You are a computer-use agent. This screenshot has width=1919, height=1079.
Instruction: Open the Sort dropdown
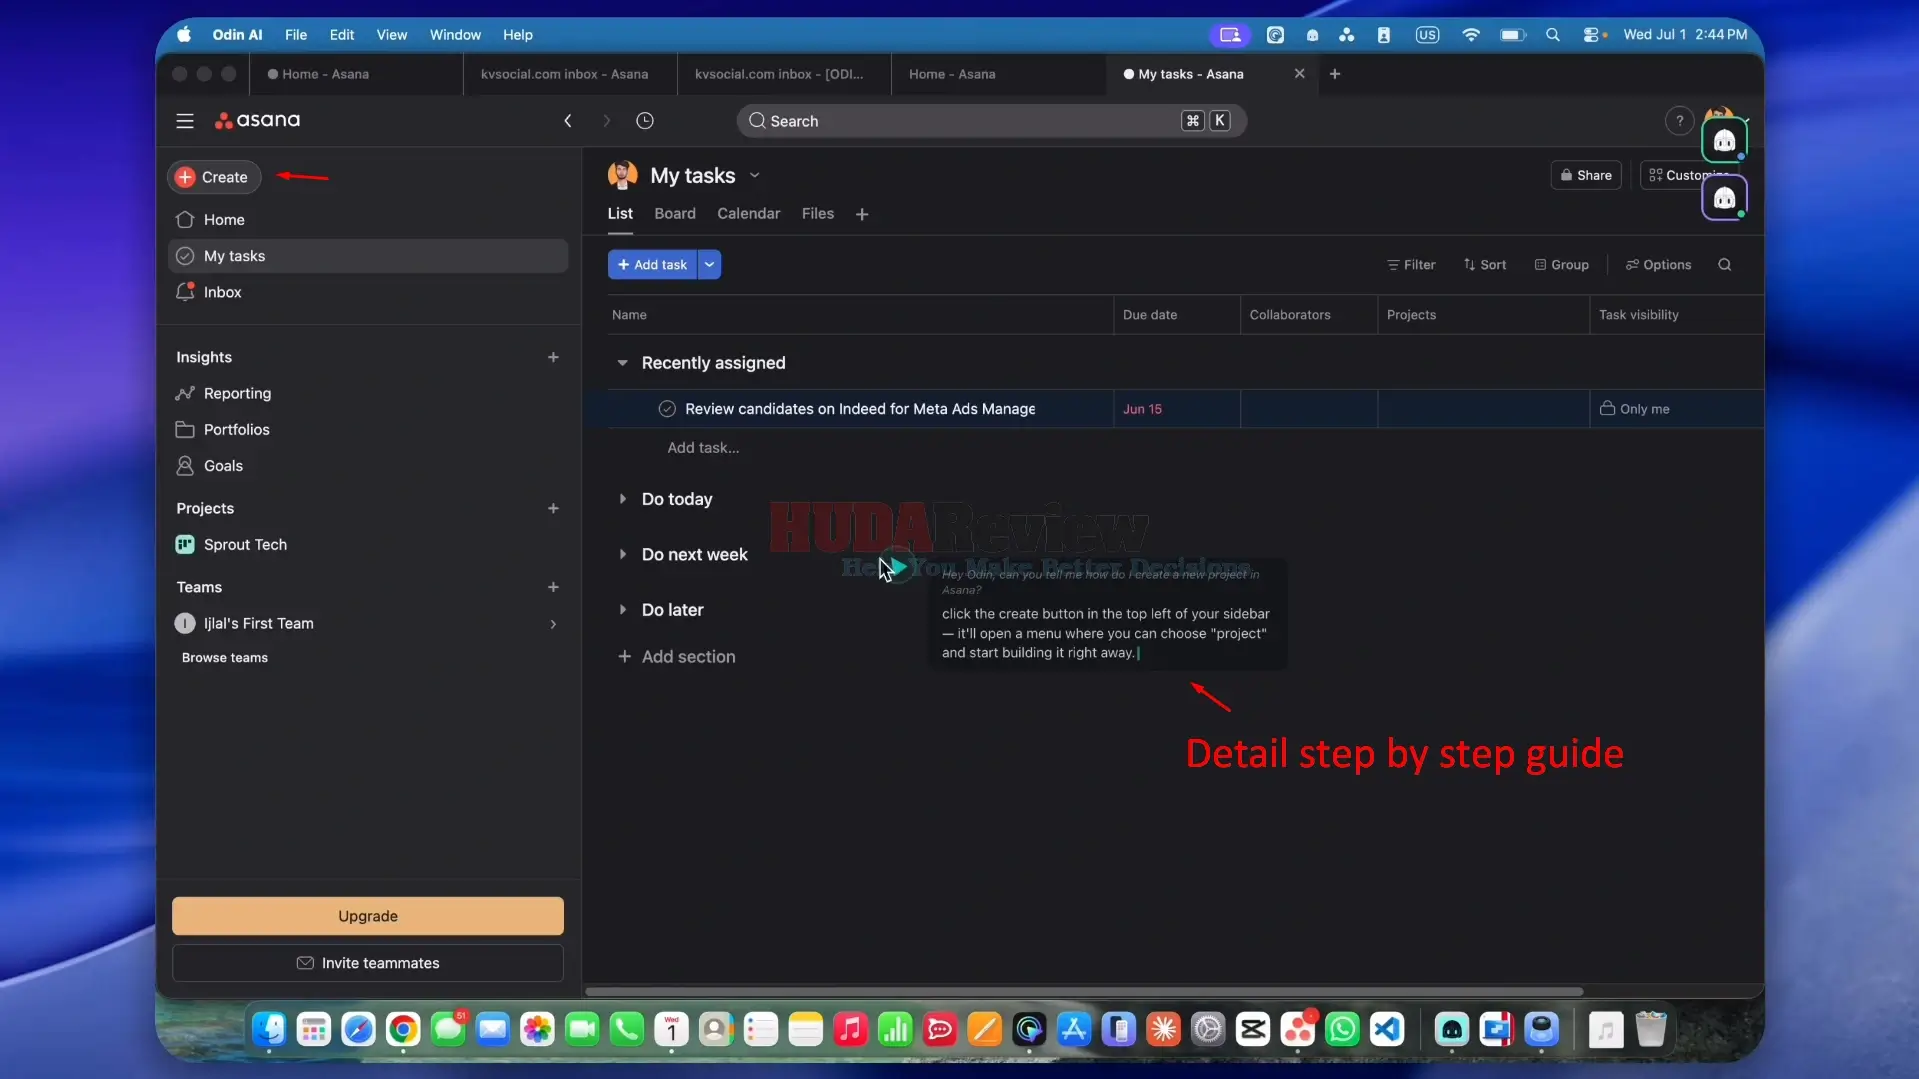click(1485, 265)
